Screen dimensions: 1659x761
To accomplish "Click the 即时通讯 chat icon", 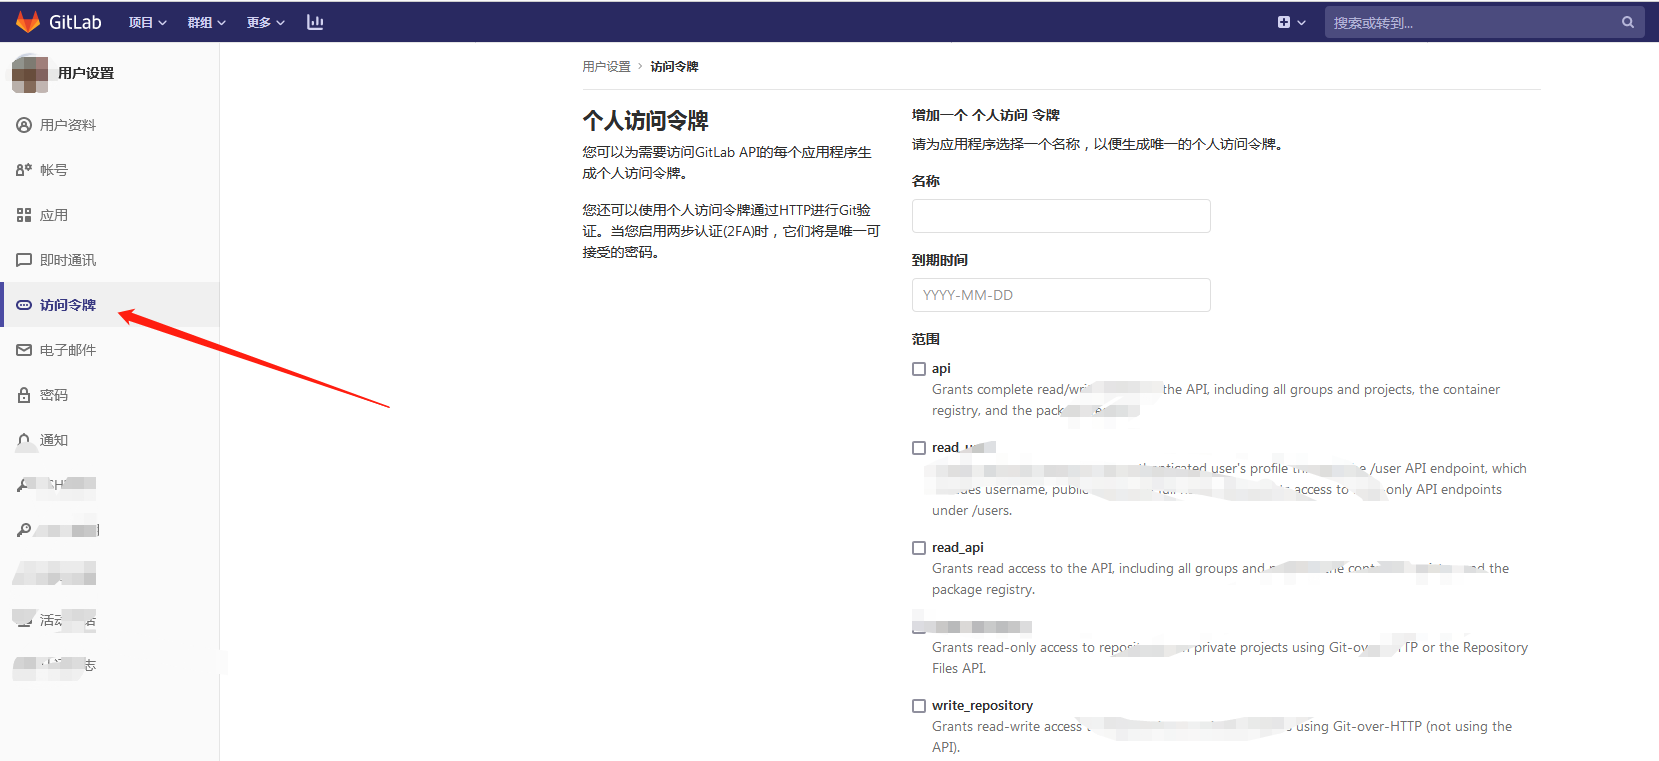I will point(24,260).
